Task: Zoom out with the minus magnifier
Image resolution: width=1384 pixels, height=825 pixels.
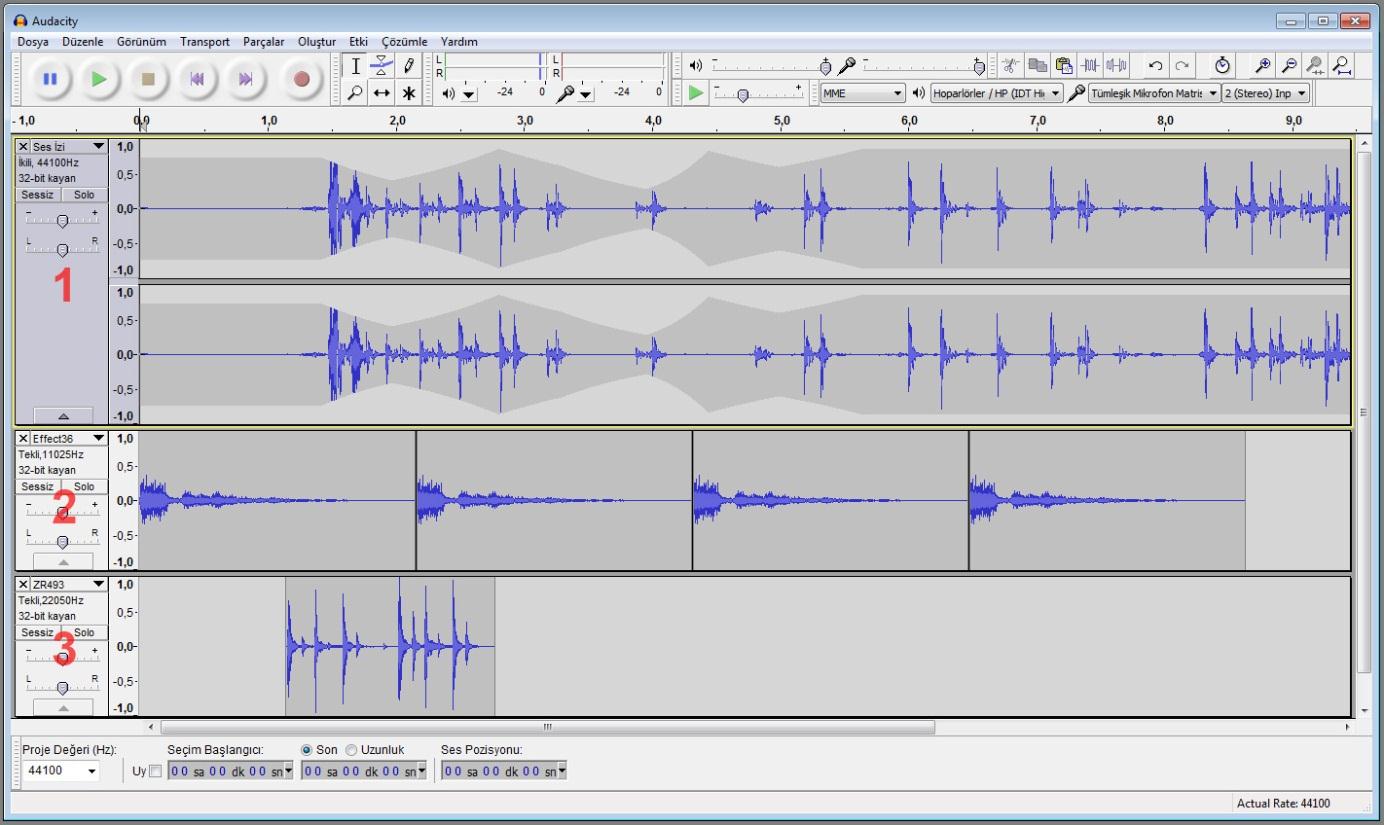Action: [1291, 65]
